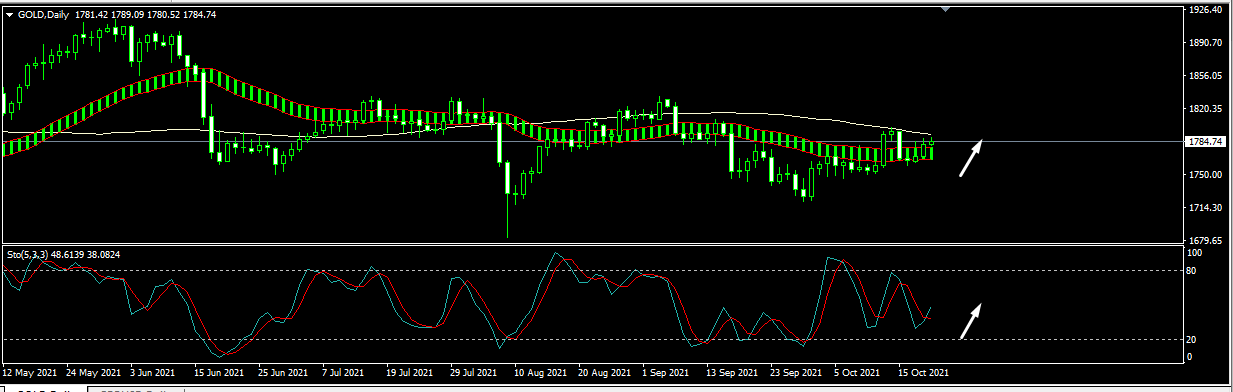
Task: Click the 23 Sep 2021 date label
Action: tap(796, 372)
